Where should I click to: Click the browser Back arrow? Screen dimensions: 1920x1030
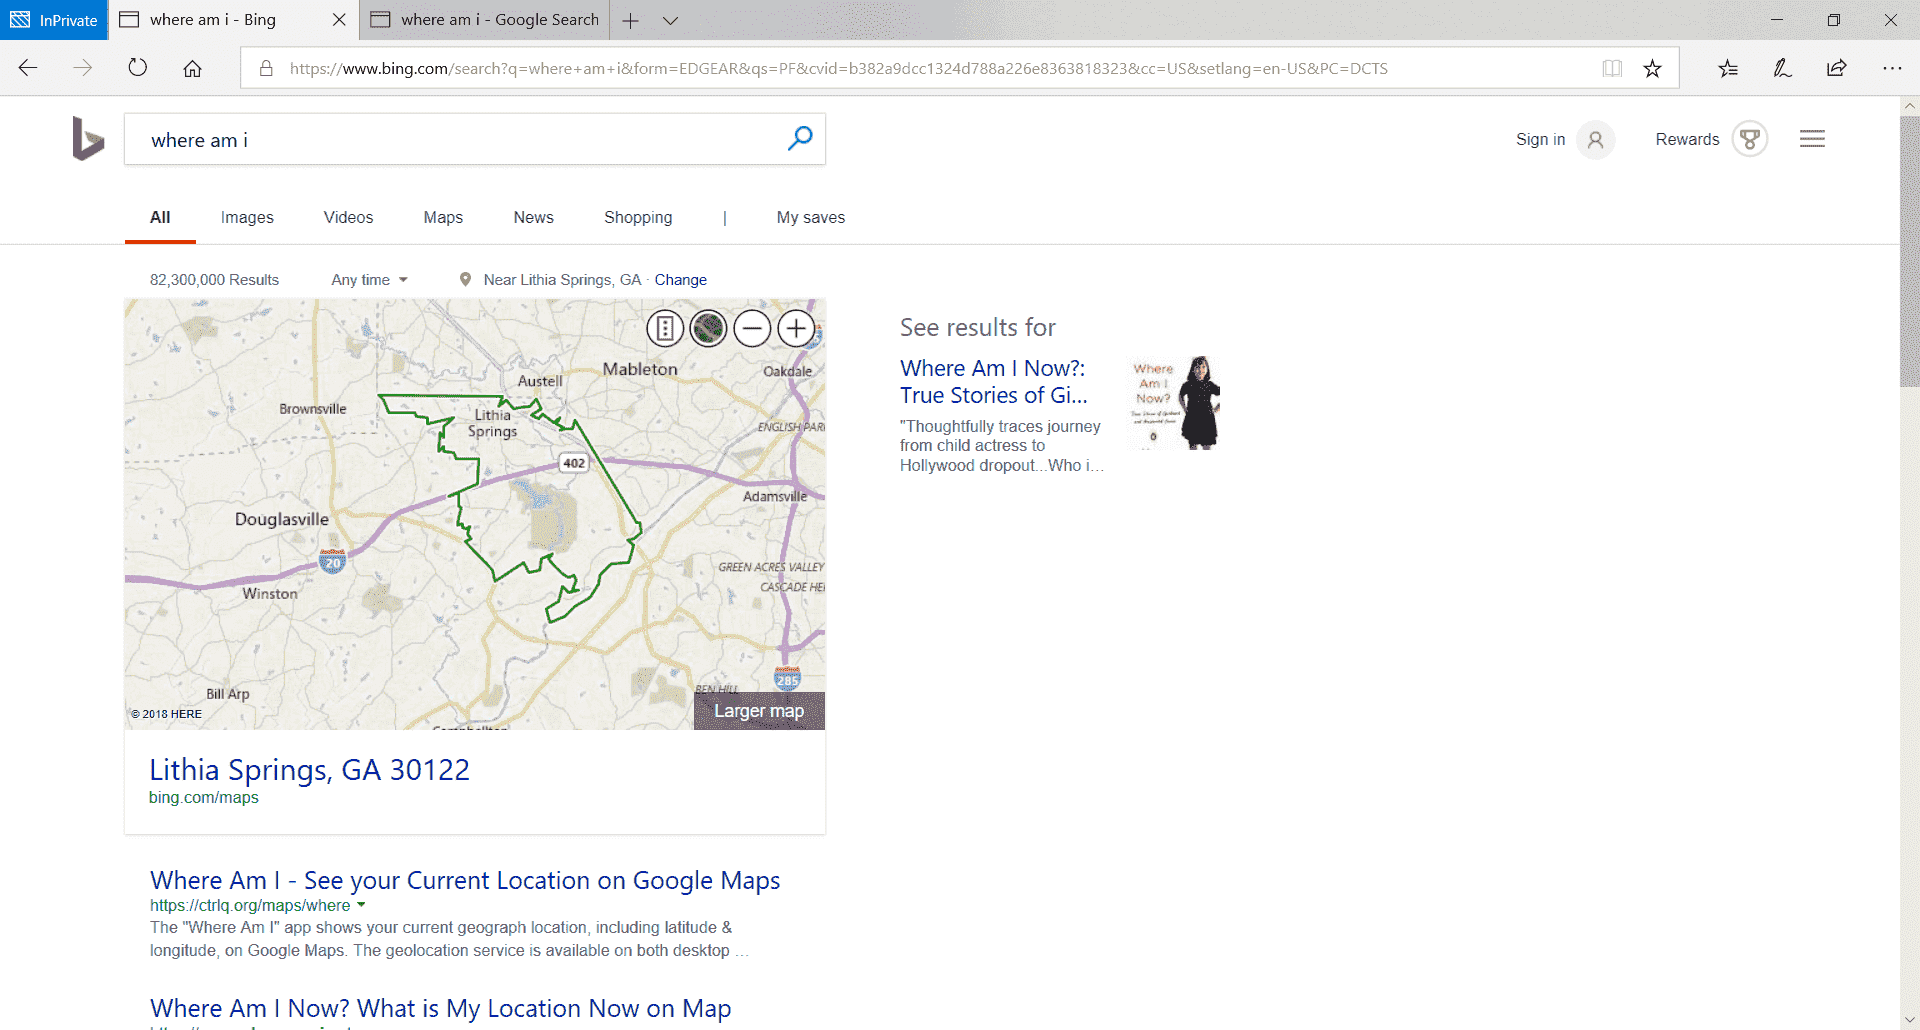(x=28, y=68)
